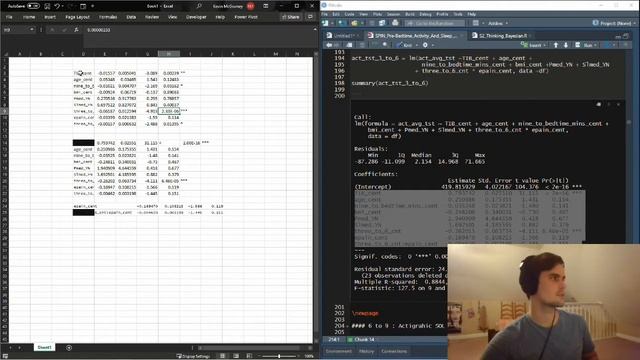Image resolution: width=640 pixels, height=360 pixels.
Task: Switch to Normal view in Excel status bar
Action: click(222, 356)
